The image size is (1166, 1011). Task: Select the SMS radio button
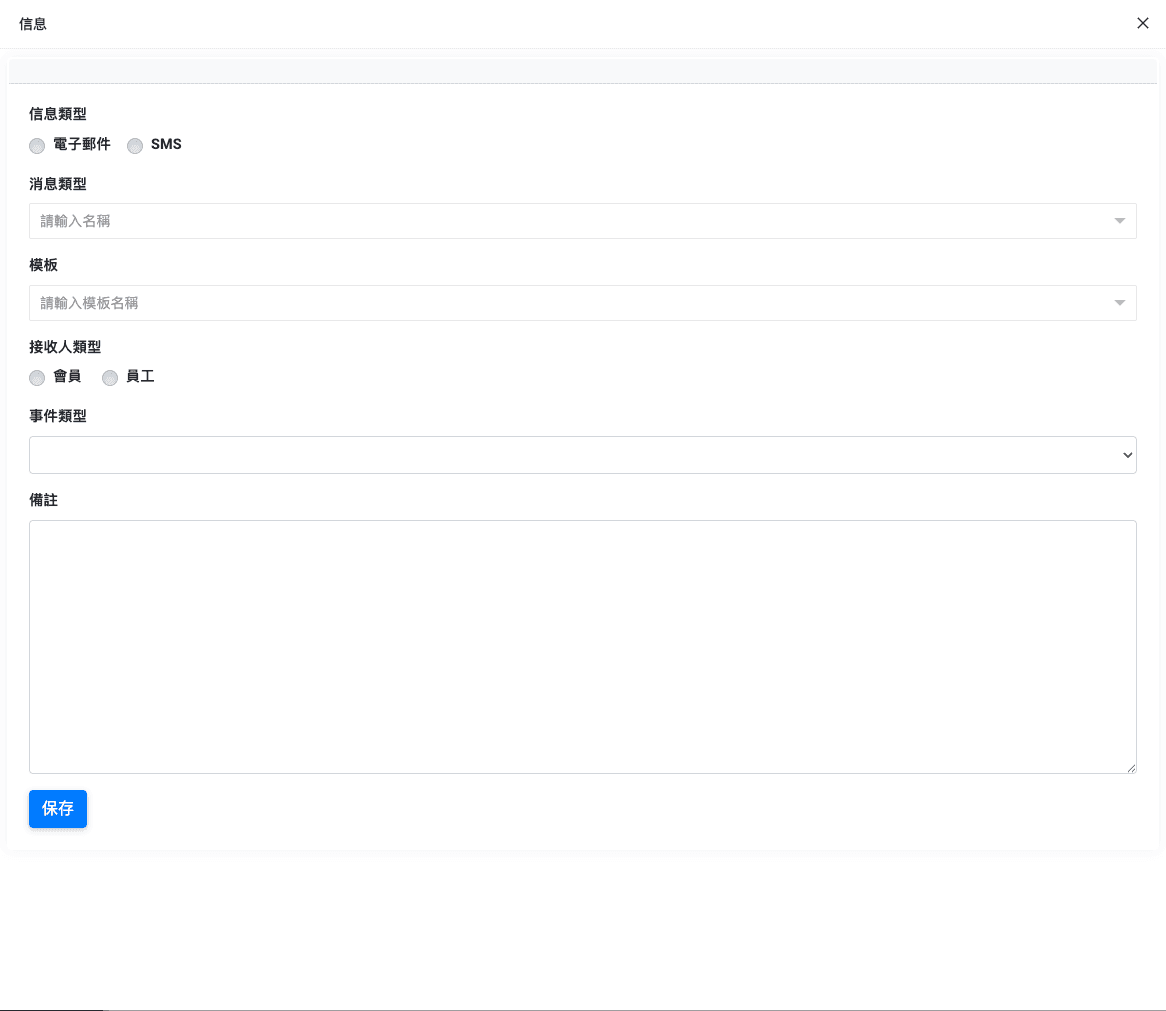135,146
